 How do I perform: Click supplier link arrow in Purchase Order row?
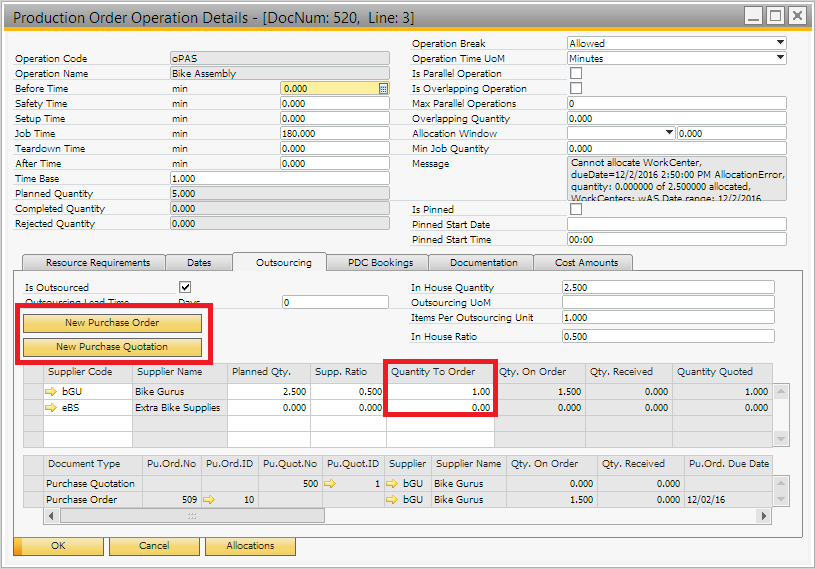(x=393, y=499)
